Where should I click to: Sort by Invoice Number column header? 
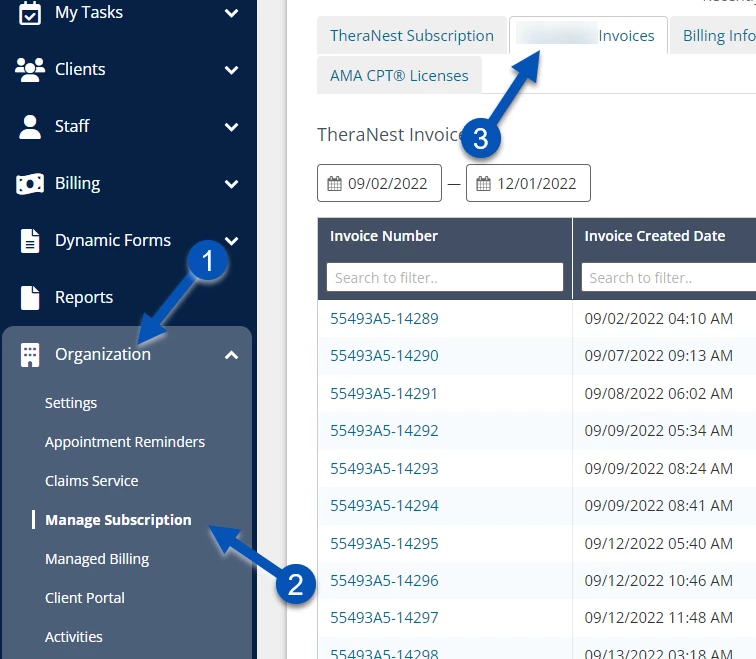(384, 236)
